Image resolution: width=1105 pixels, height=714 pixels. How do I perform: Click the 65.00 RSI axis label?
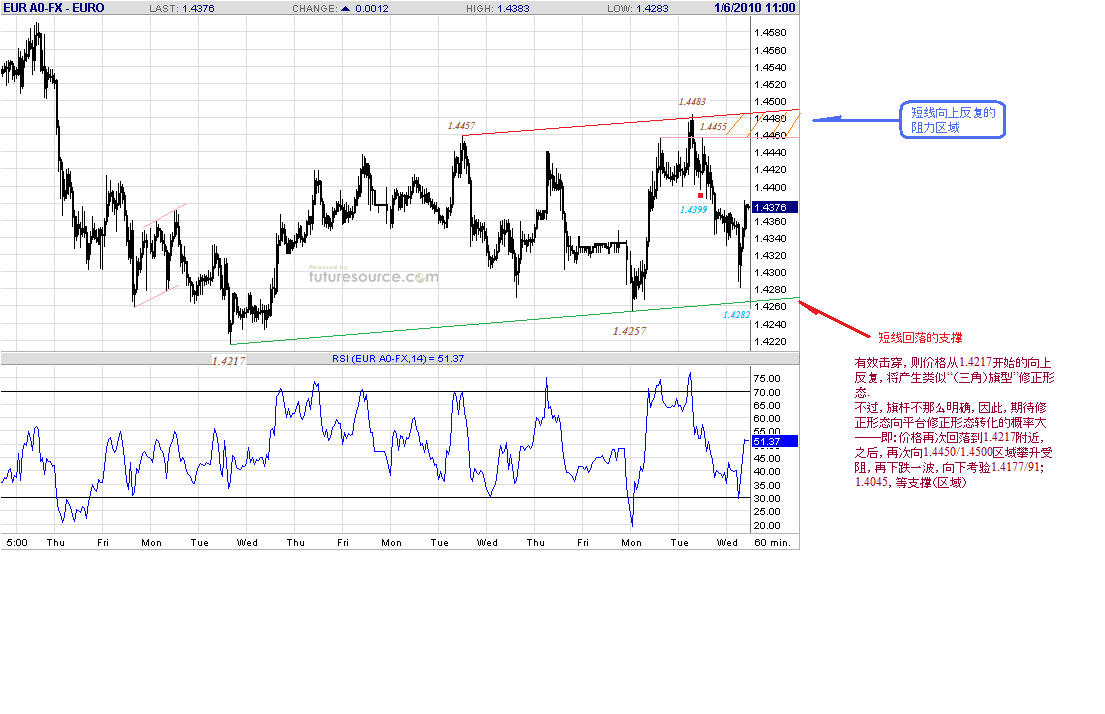767,405
